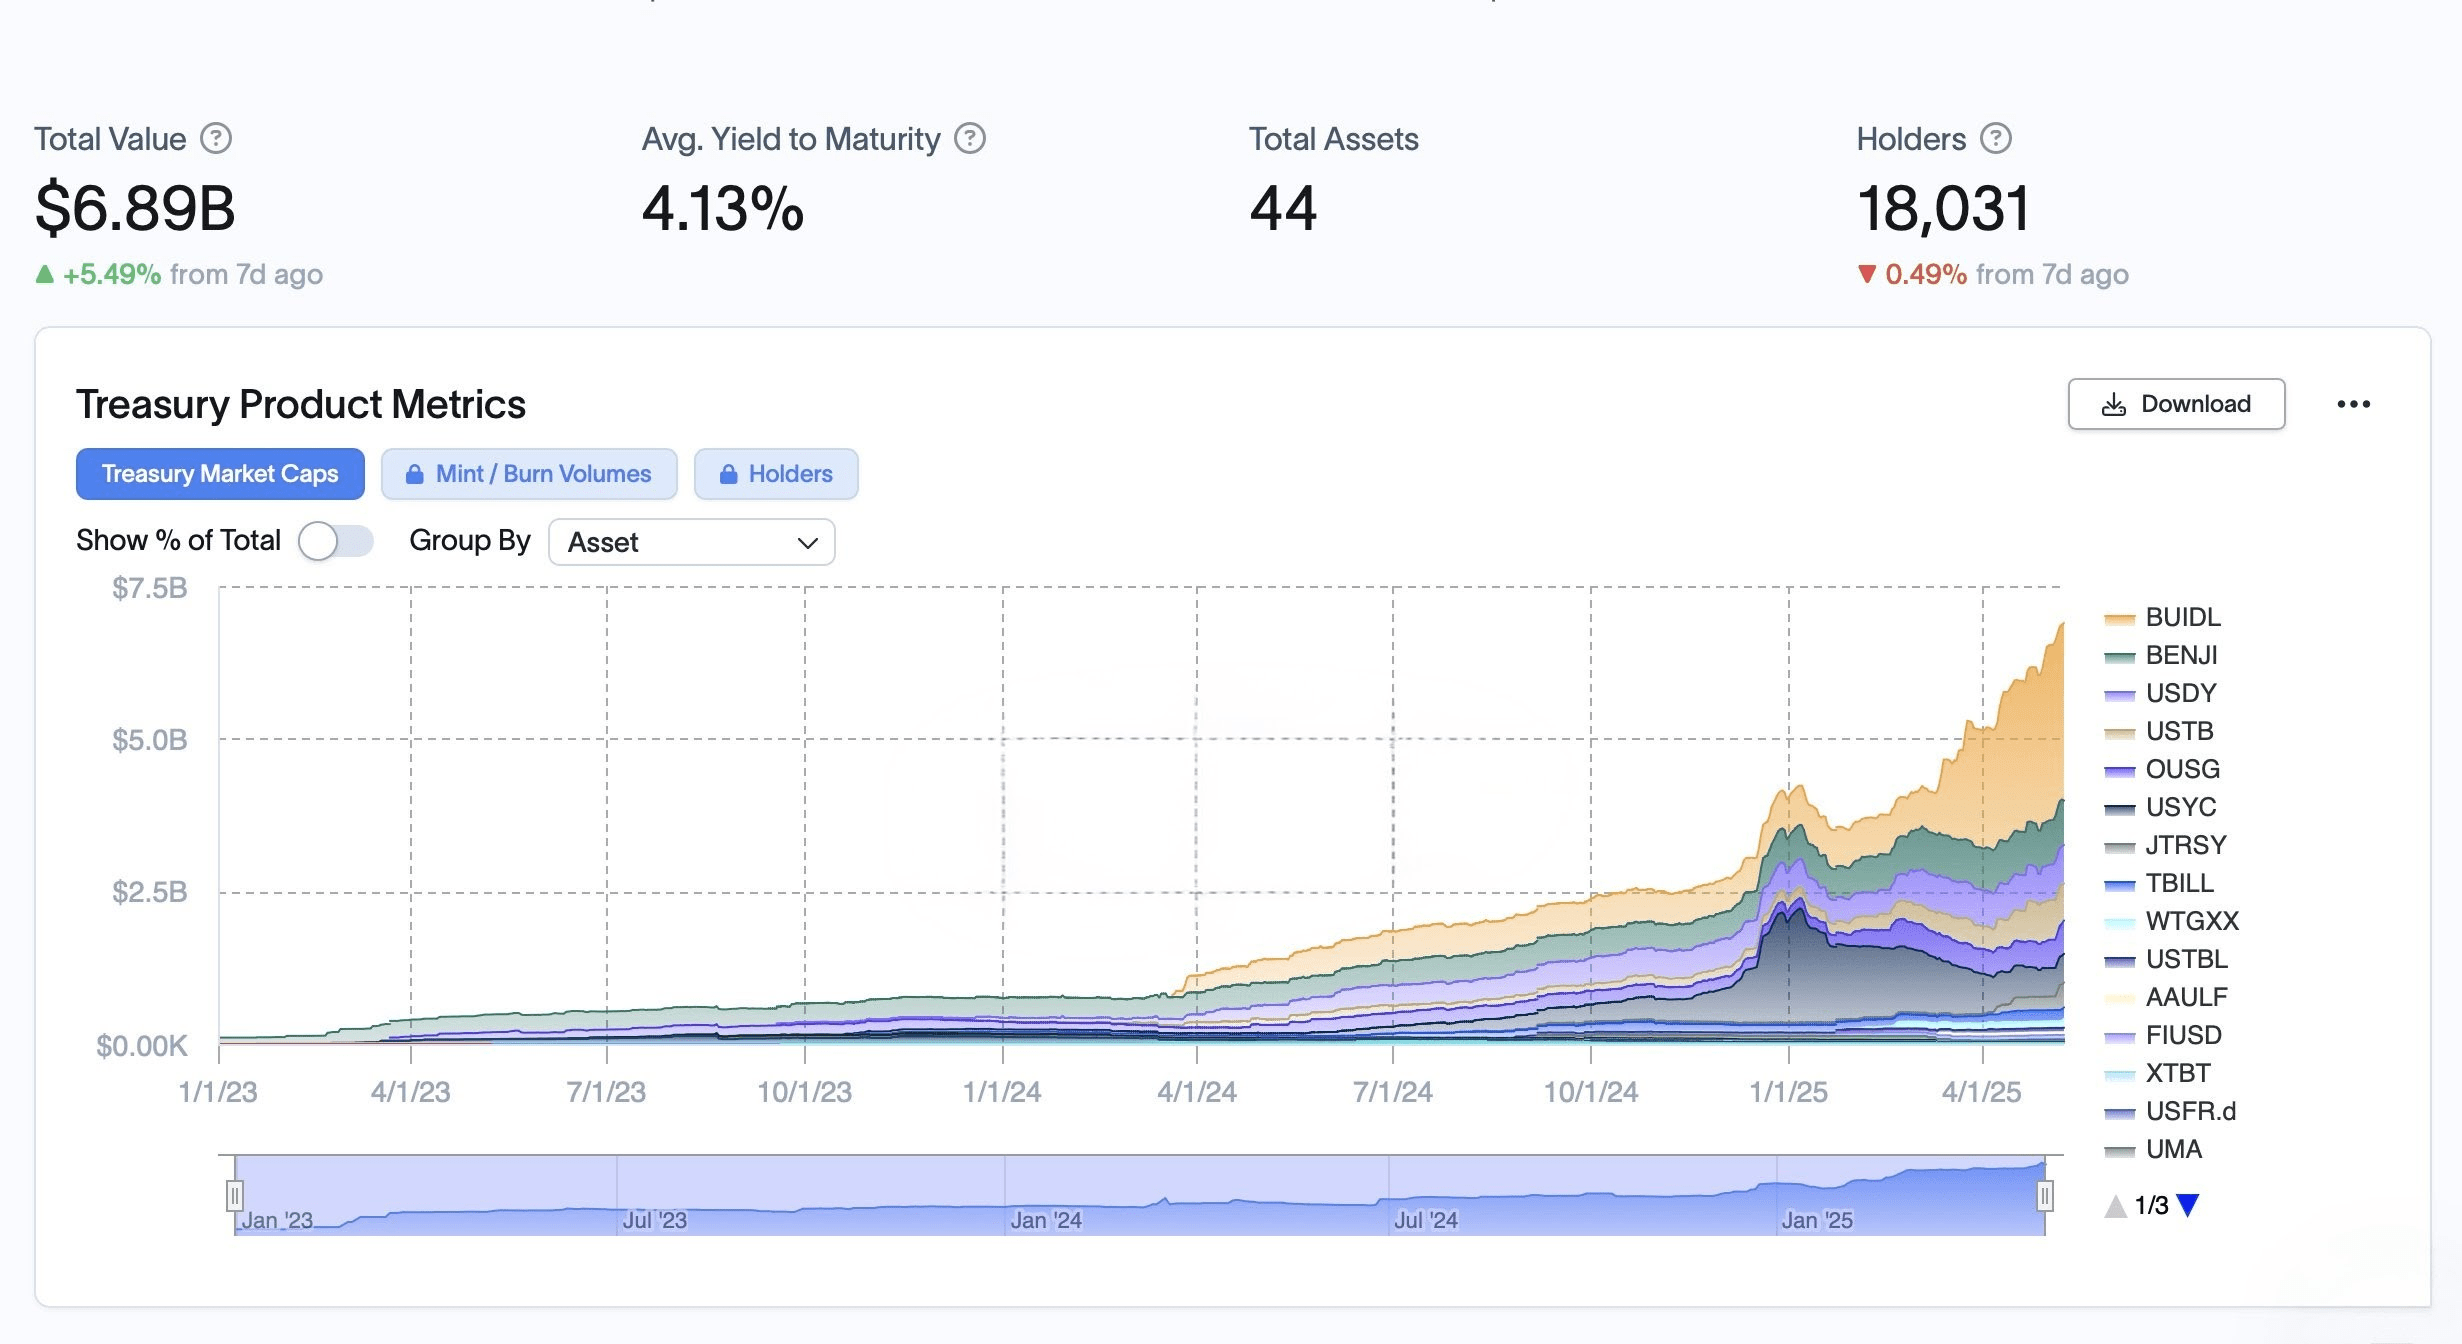
Task: Click the chevron arrow in the Asset dropdown
Action: coord(807,543)
